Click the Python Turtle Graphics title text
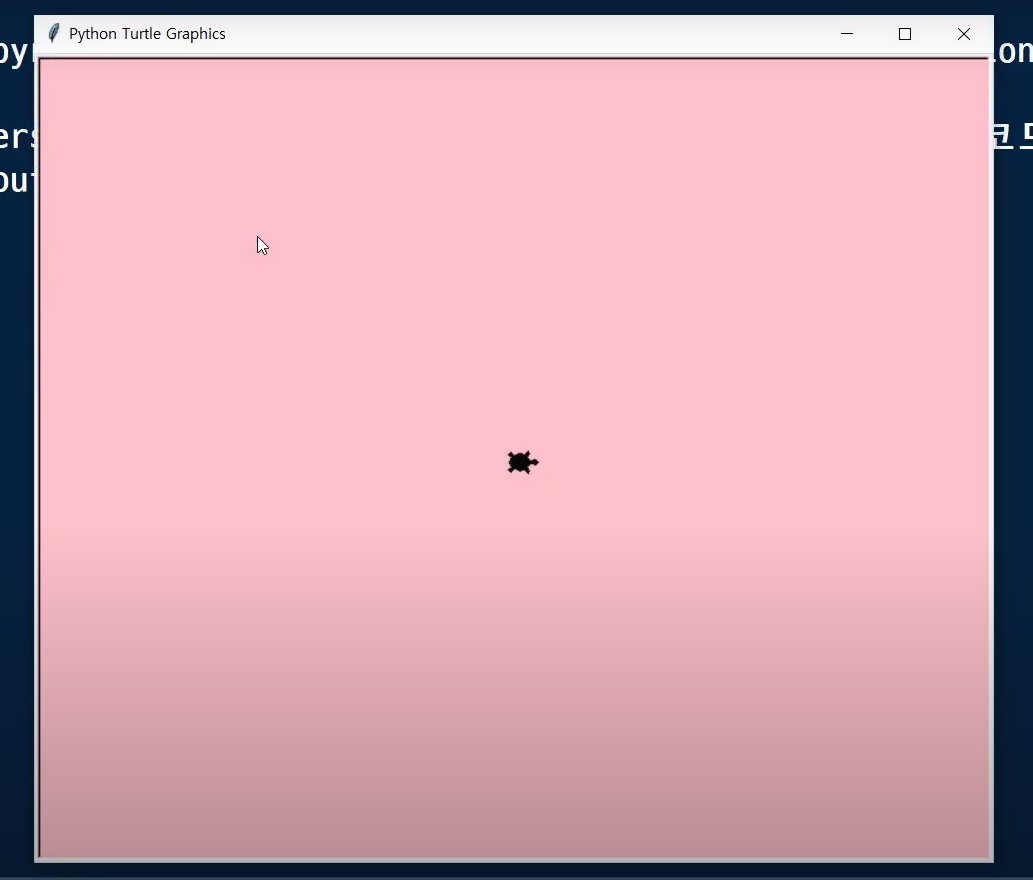The width and height of the screenshot is (1033, 880). coord(147,34)
